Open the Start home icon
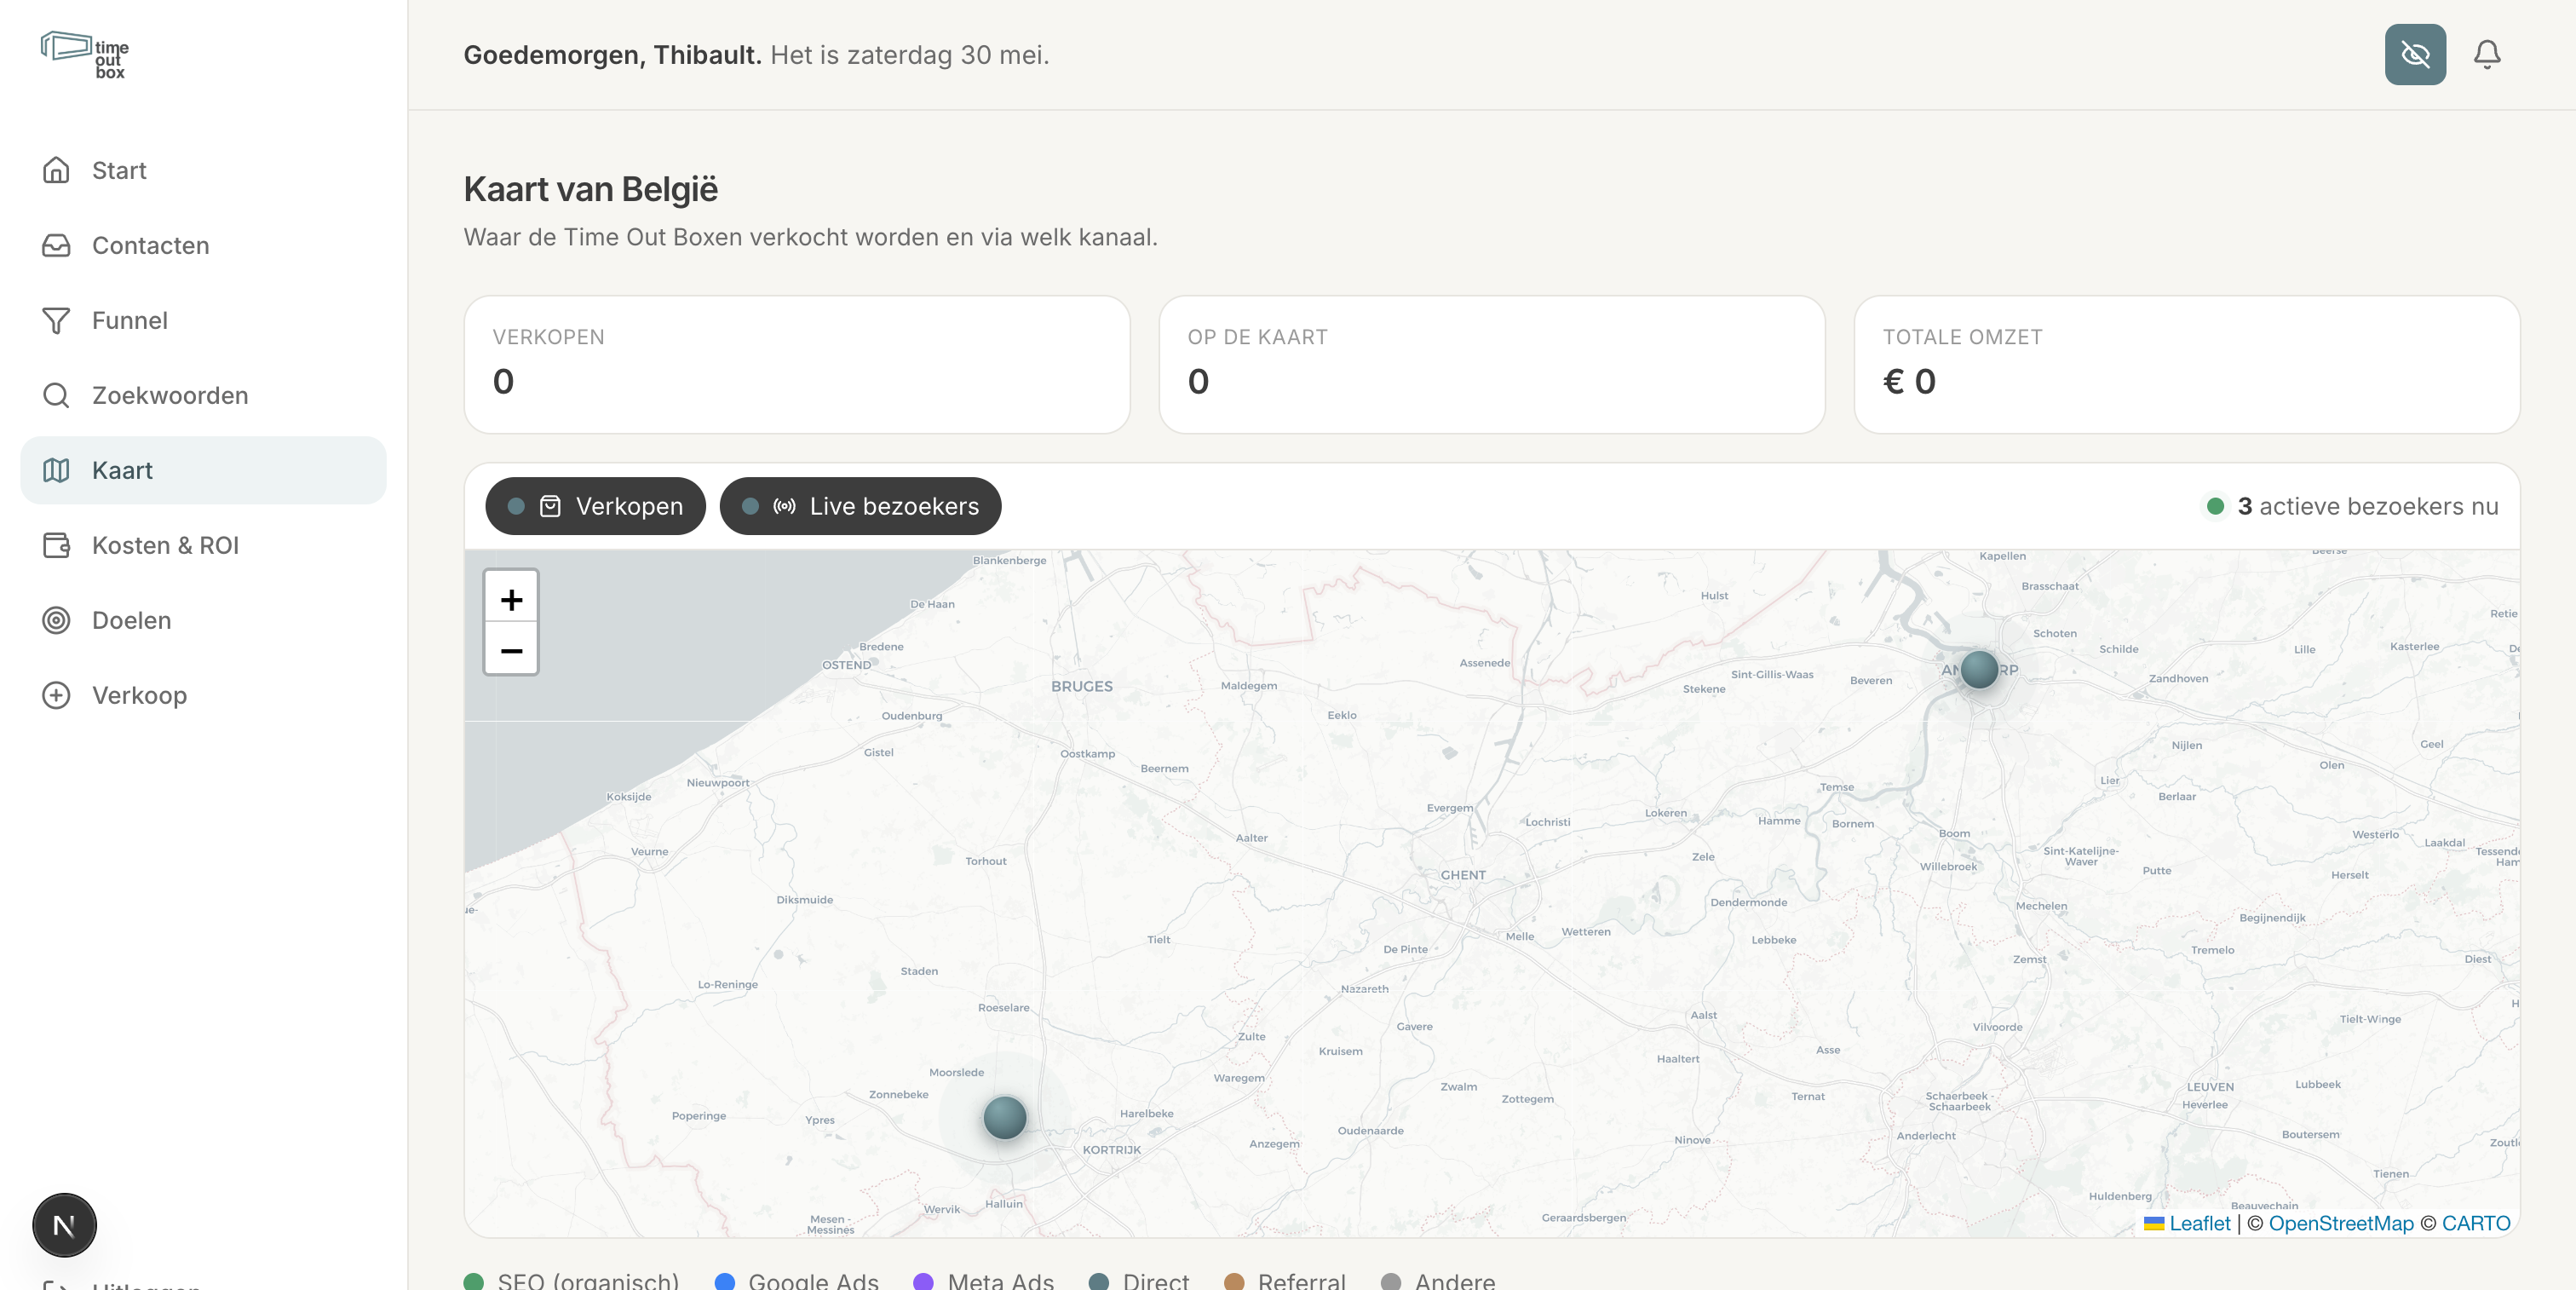This screenshot has height=1290, width=2576. click(56, 170)
